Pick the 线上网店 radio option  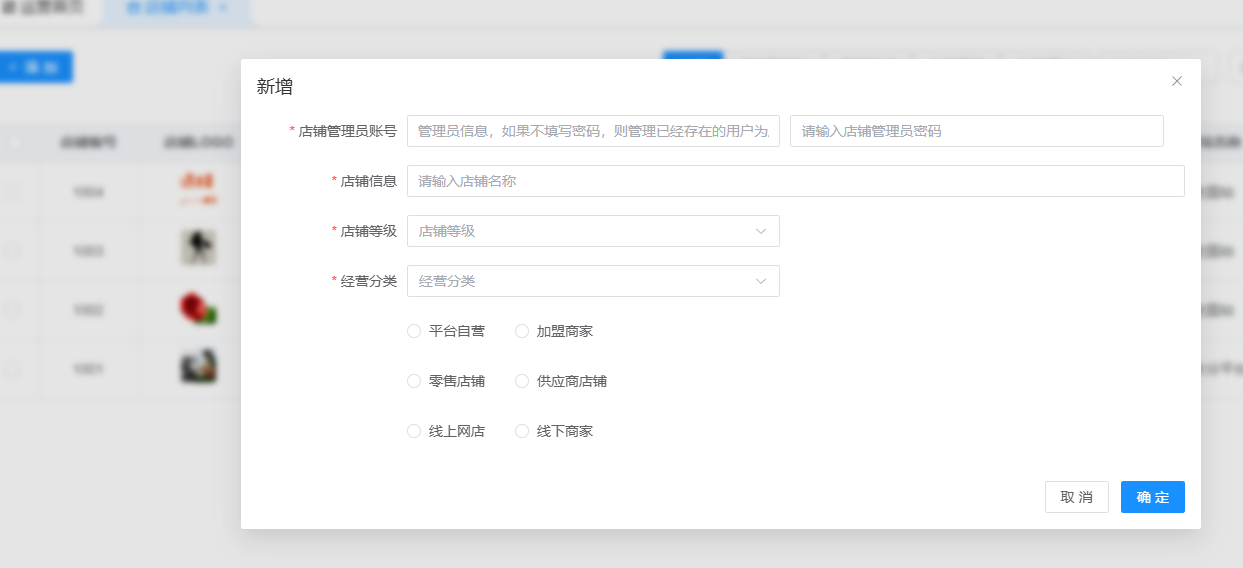pos(414,431)
